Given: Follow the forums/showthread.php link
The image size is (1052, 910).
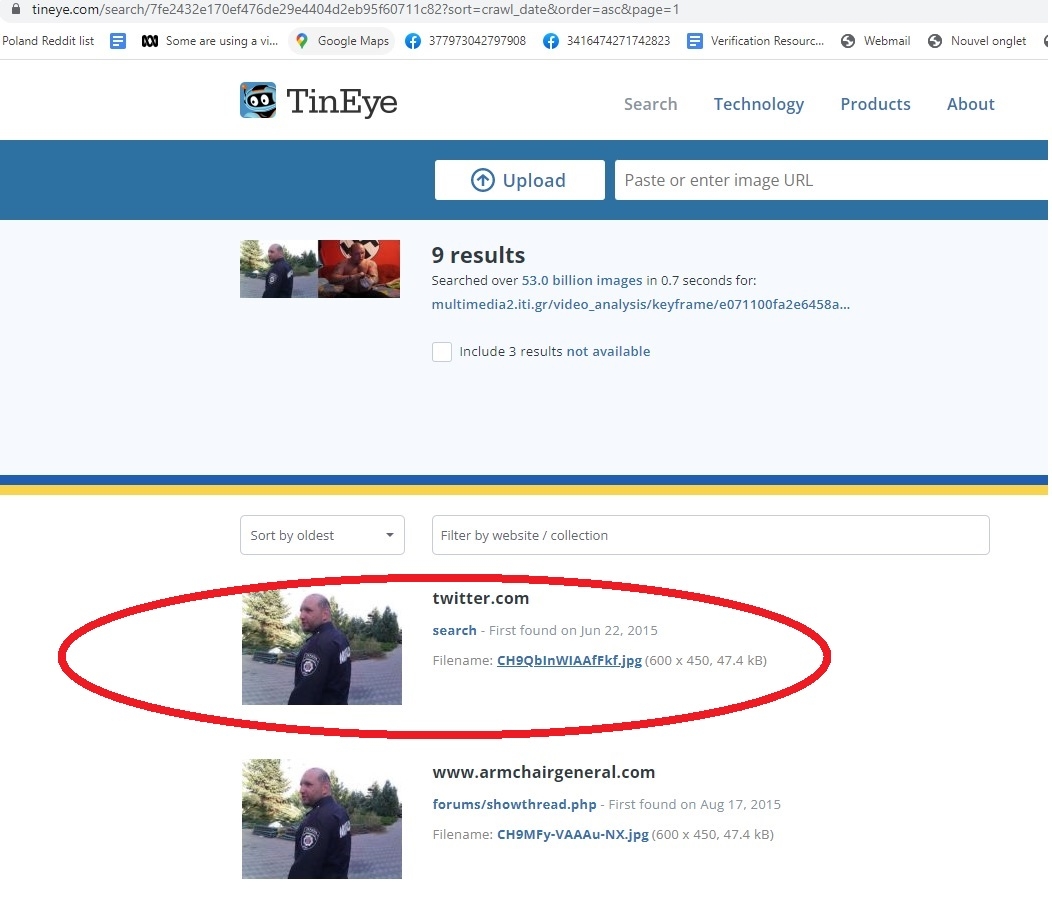Looking at the screenshot, I should tap(514, 804).
